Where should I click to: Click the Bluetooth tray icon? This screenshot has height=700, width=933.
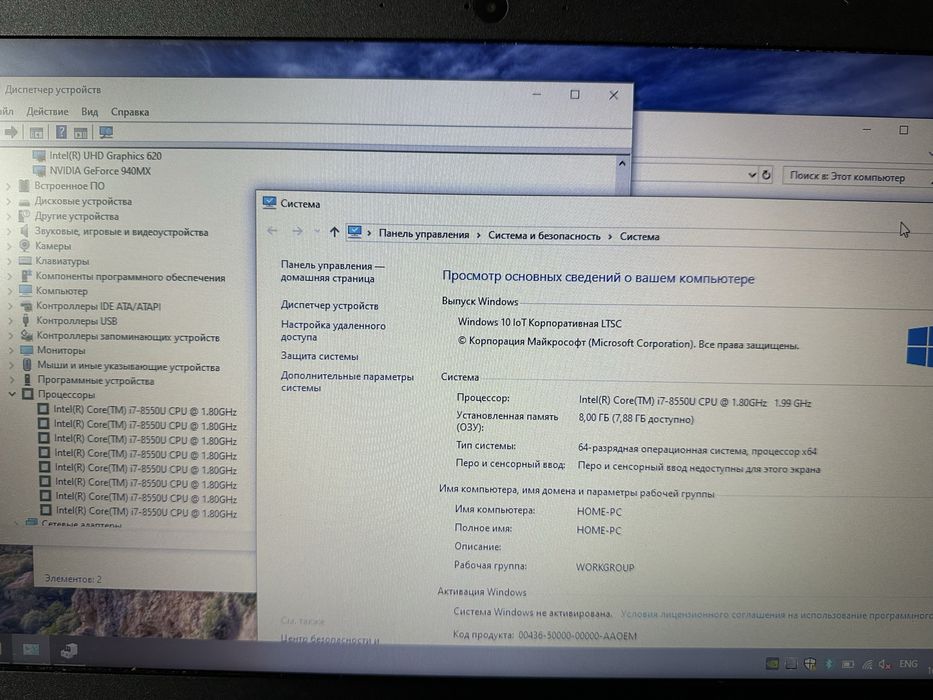828,664
